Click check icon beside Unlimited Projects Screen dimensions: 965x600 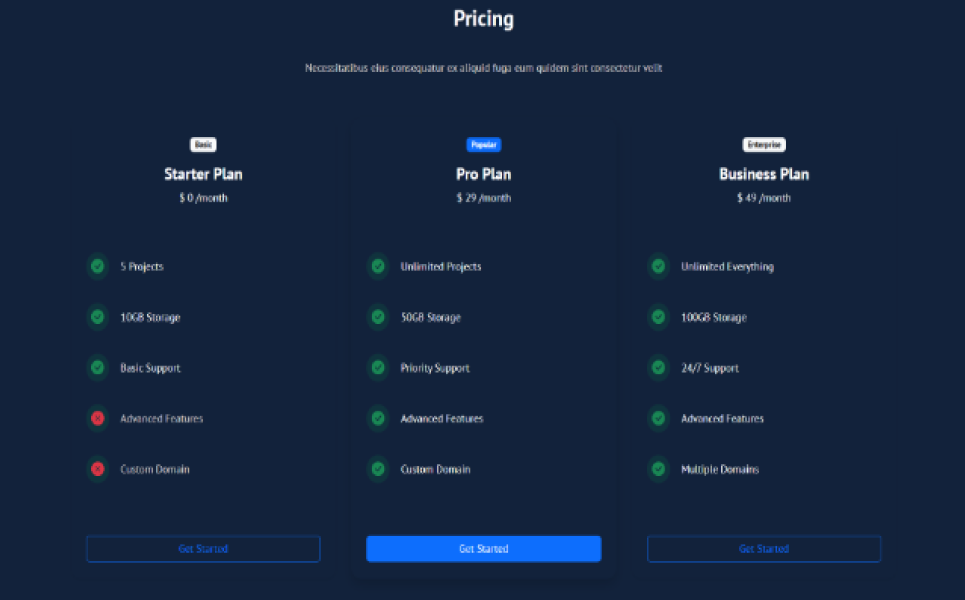[x=378, y=267]
